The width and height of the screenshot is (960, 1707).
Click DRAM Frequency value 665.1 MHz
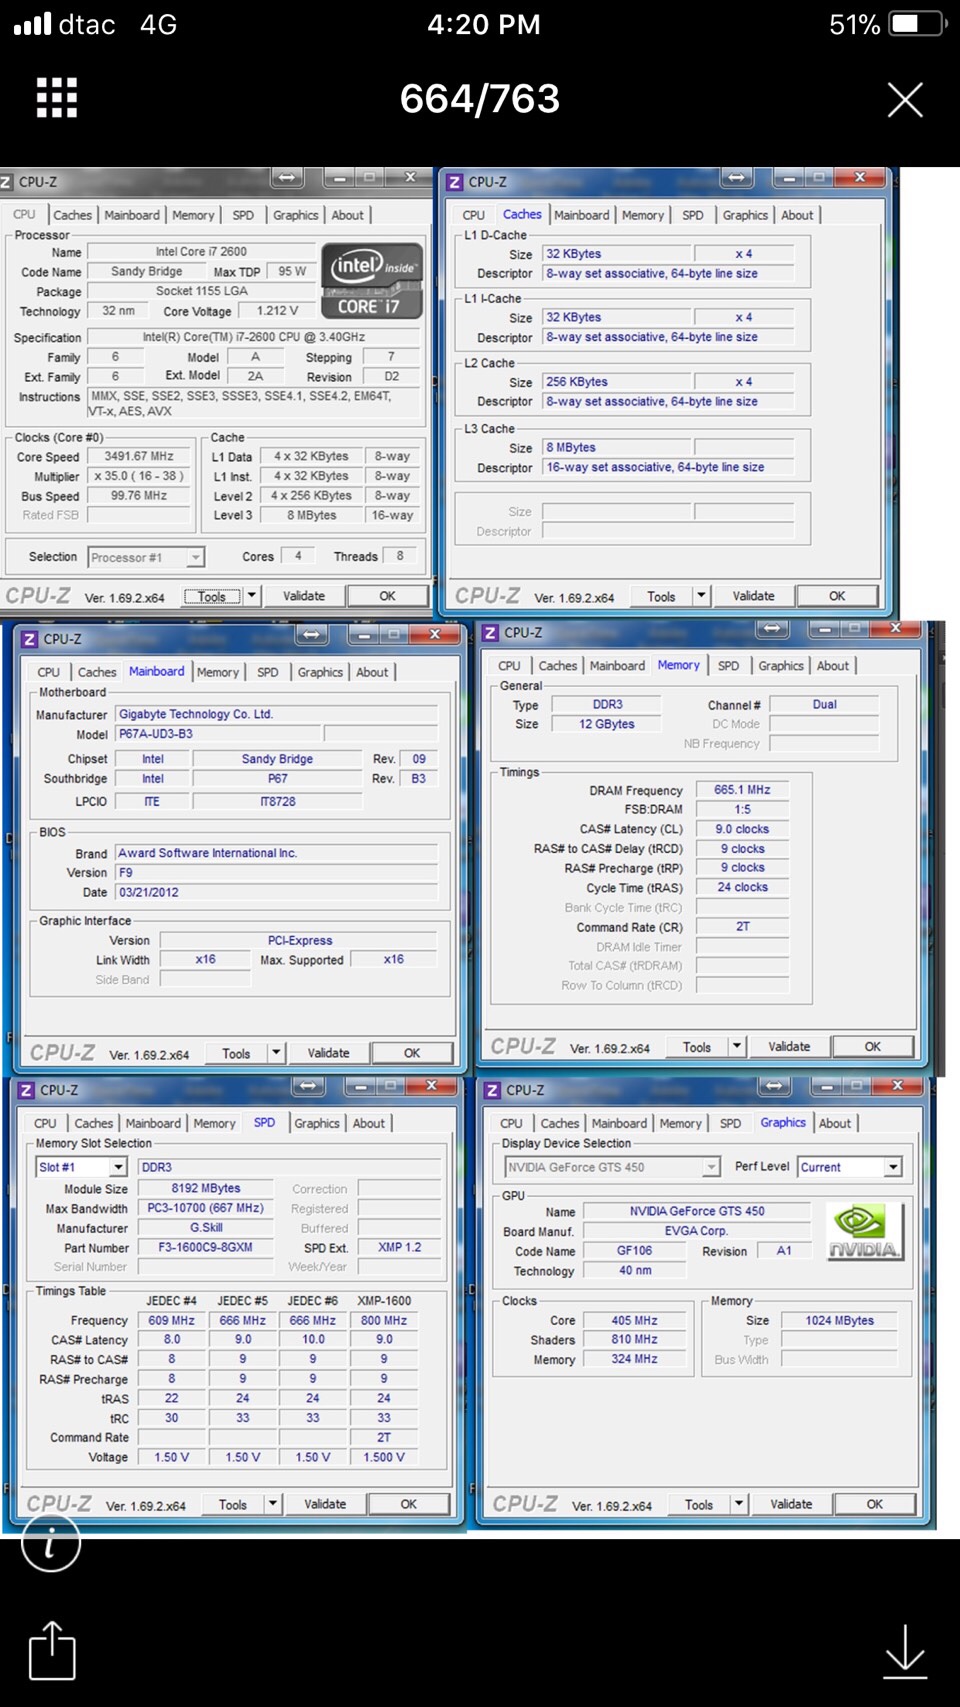click(x=742, y=790)
